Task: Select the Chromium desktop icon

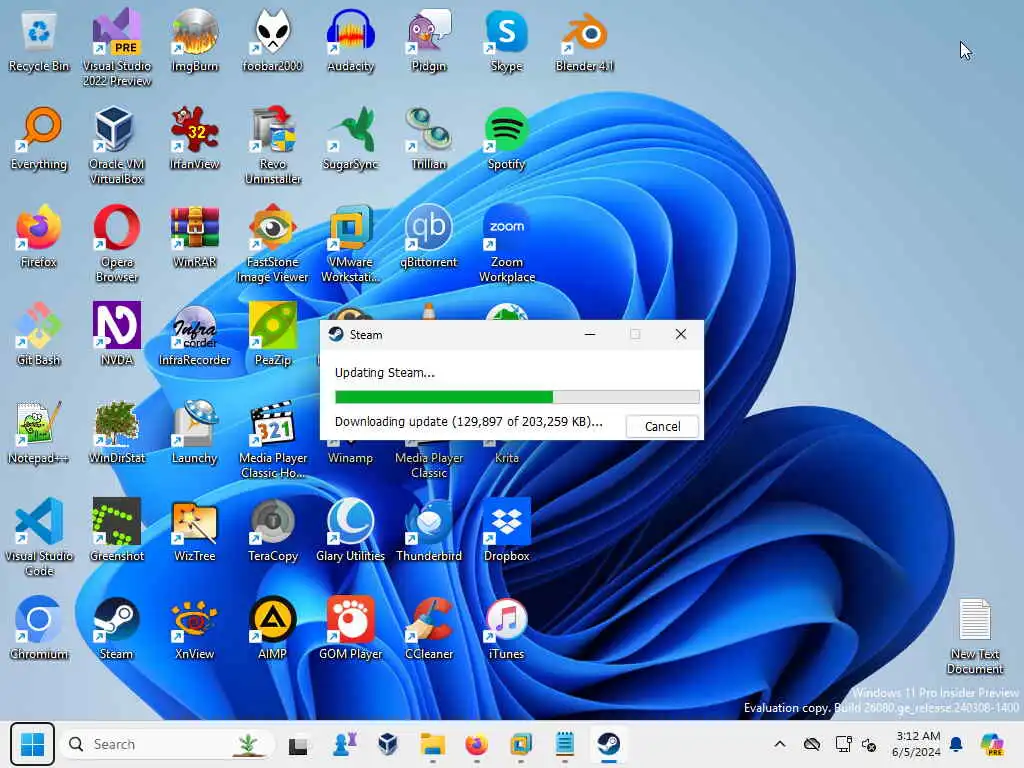Action: tap(39, 628)
